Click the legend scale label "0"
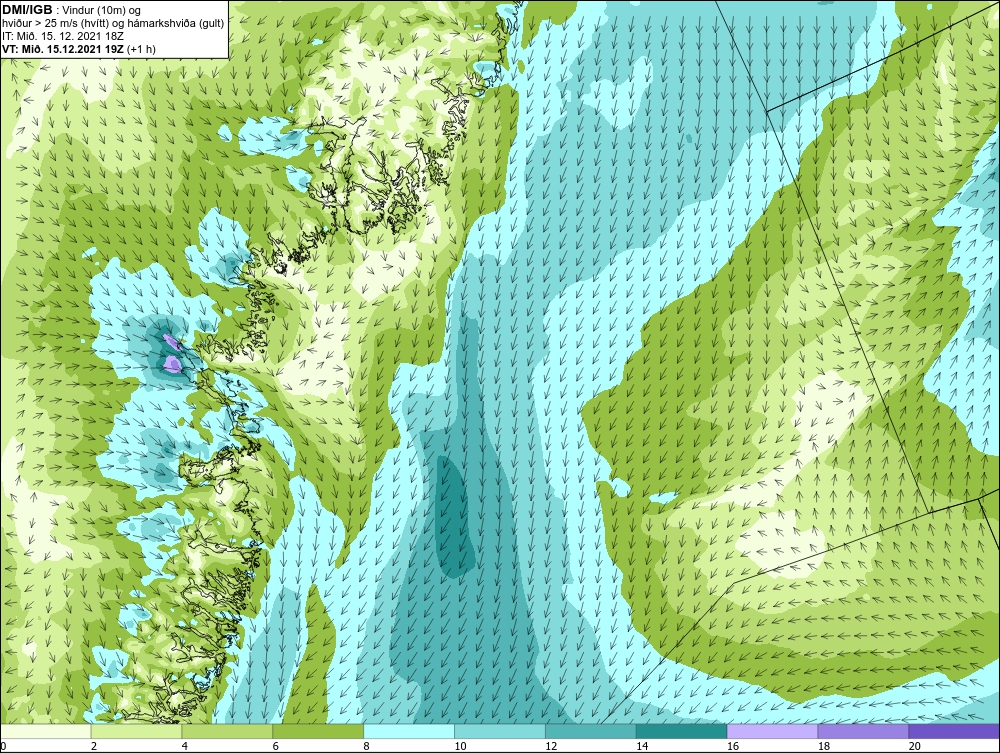The height and width of the screenshot is (753, 1000). pos(3,746)
